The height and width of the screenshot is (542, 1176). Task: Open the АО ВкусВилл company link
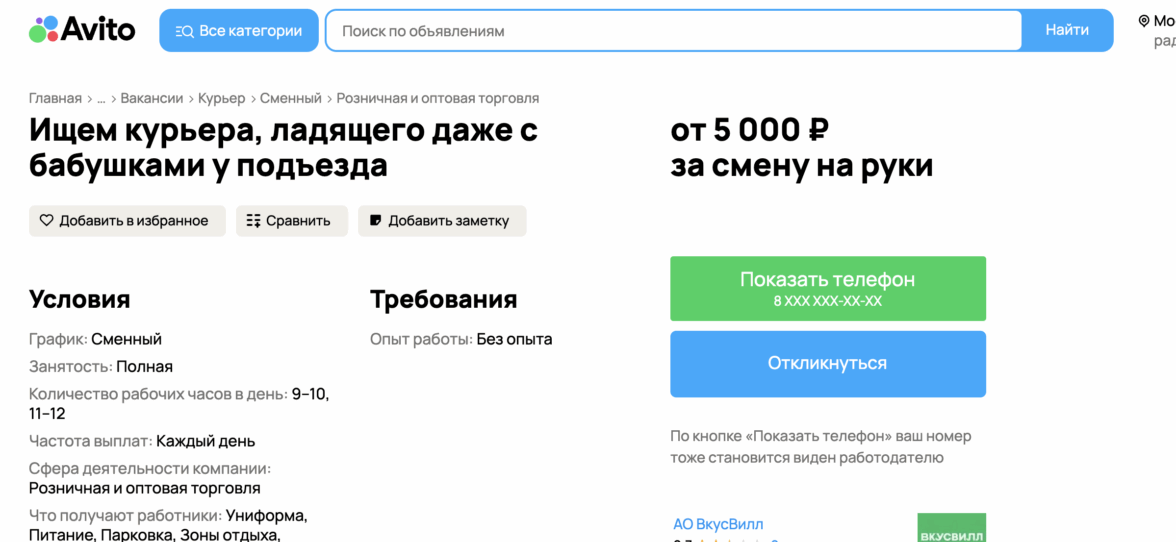tap(718, 524)
